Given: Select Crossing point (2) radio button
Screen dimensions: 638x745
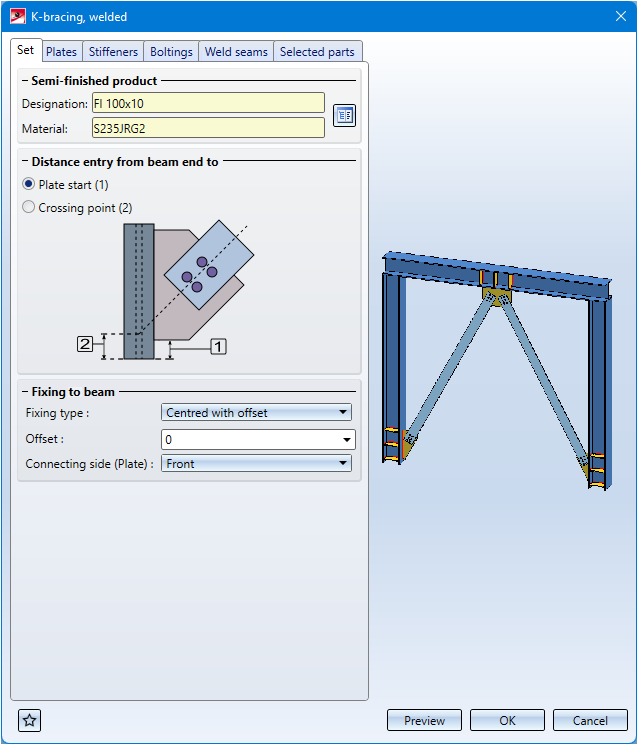Looking at the screenshot, I should tap(29, 207).
